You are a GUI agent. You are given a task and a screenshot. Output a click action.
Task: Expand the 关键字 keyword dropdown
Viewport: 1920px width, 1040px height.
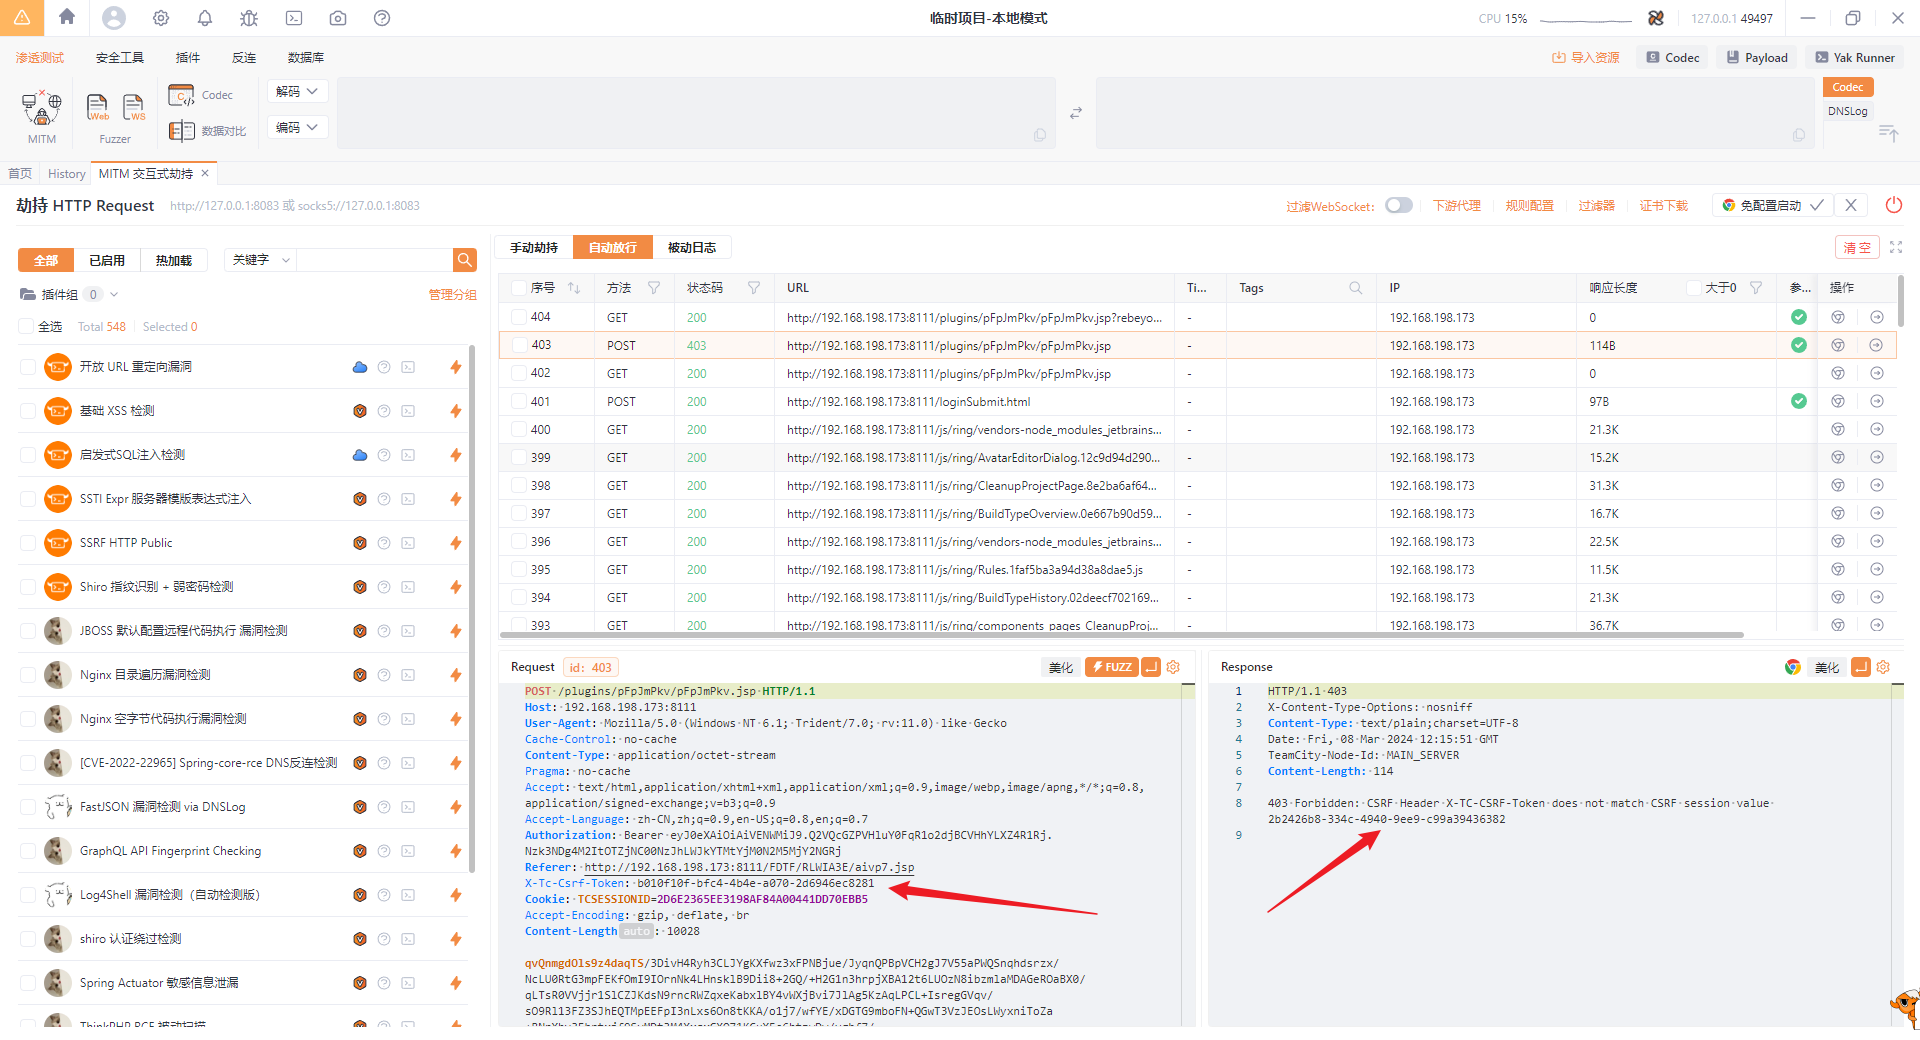[260, 260]
